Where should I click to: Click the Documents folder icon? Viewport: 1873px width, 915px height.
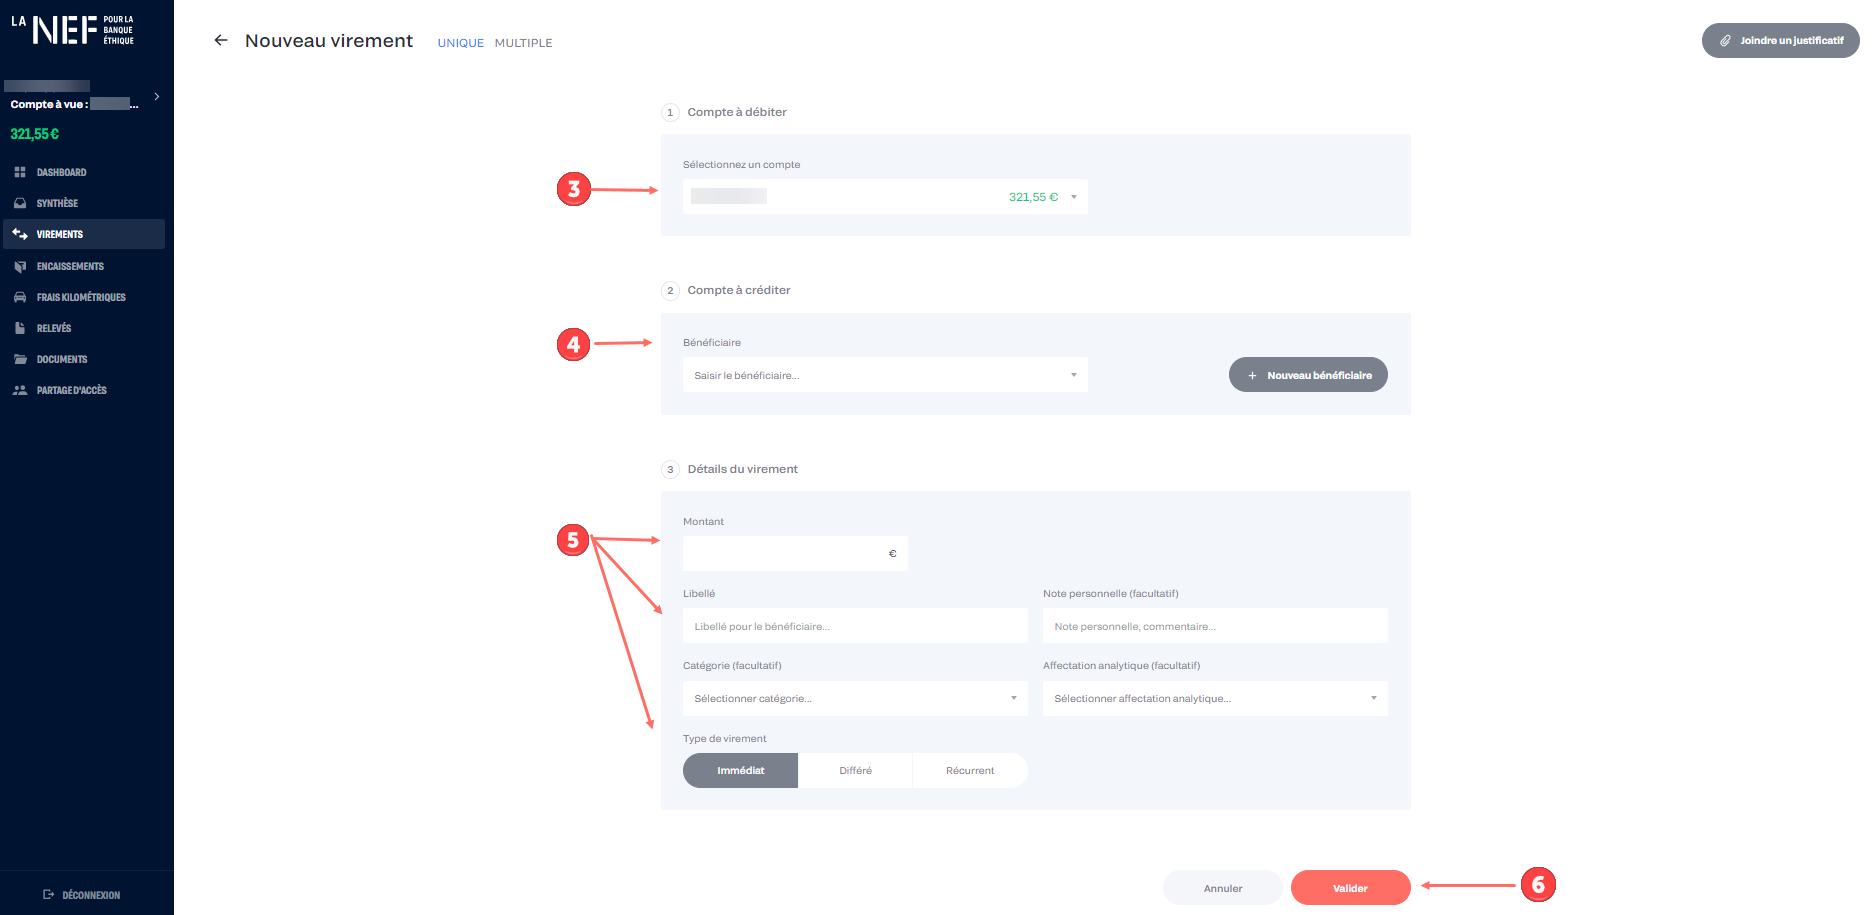pyautogui.click(x=20, y=359)
